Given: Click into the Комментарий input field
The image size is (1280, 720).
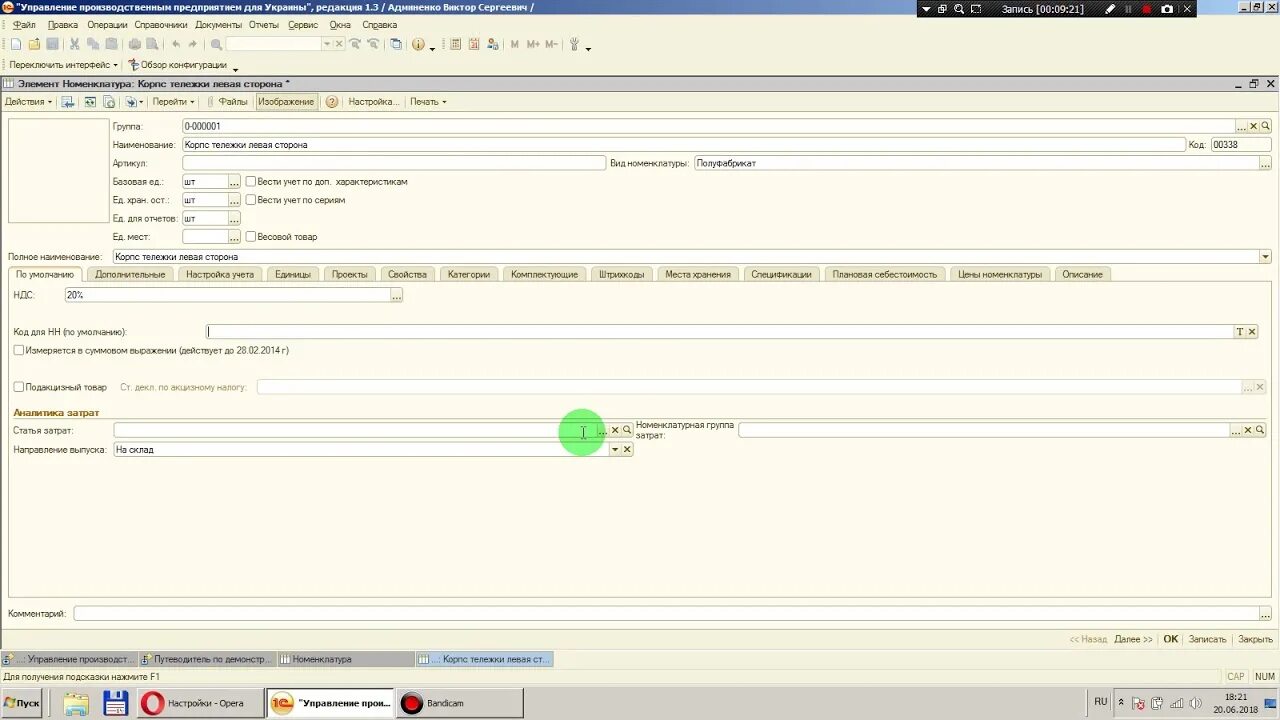Looking at the screenshot, I should [x=666, y=613].
